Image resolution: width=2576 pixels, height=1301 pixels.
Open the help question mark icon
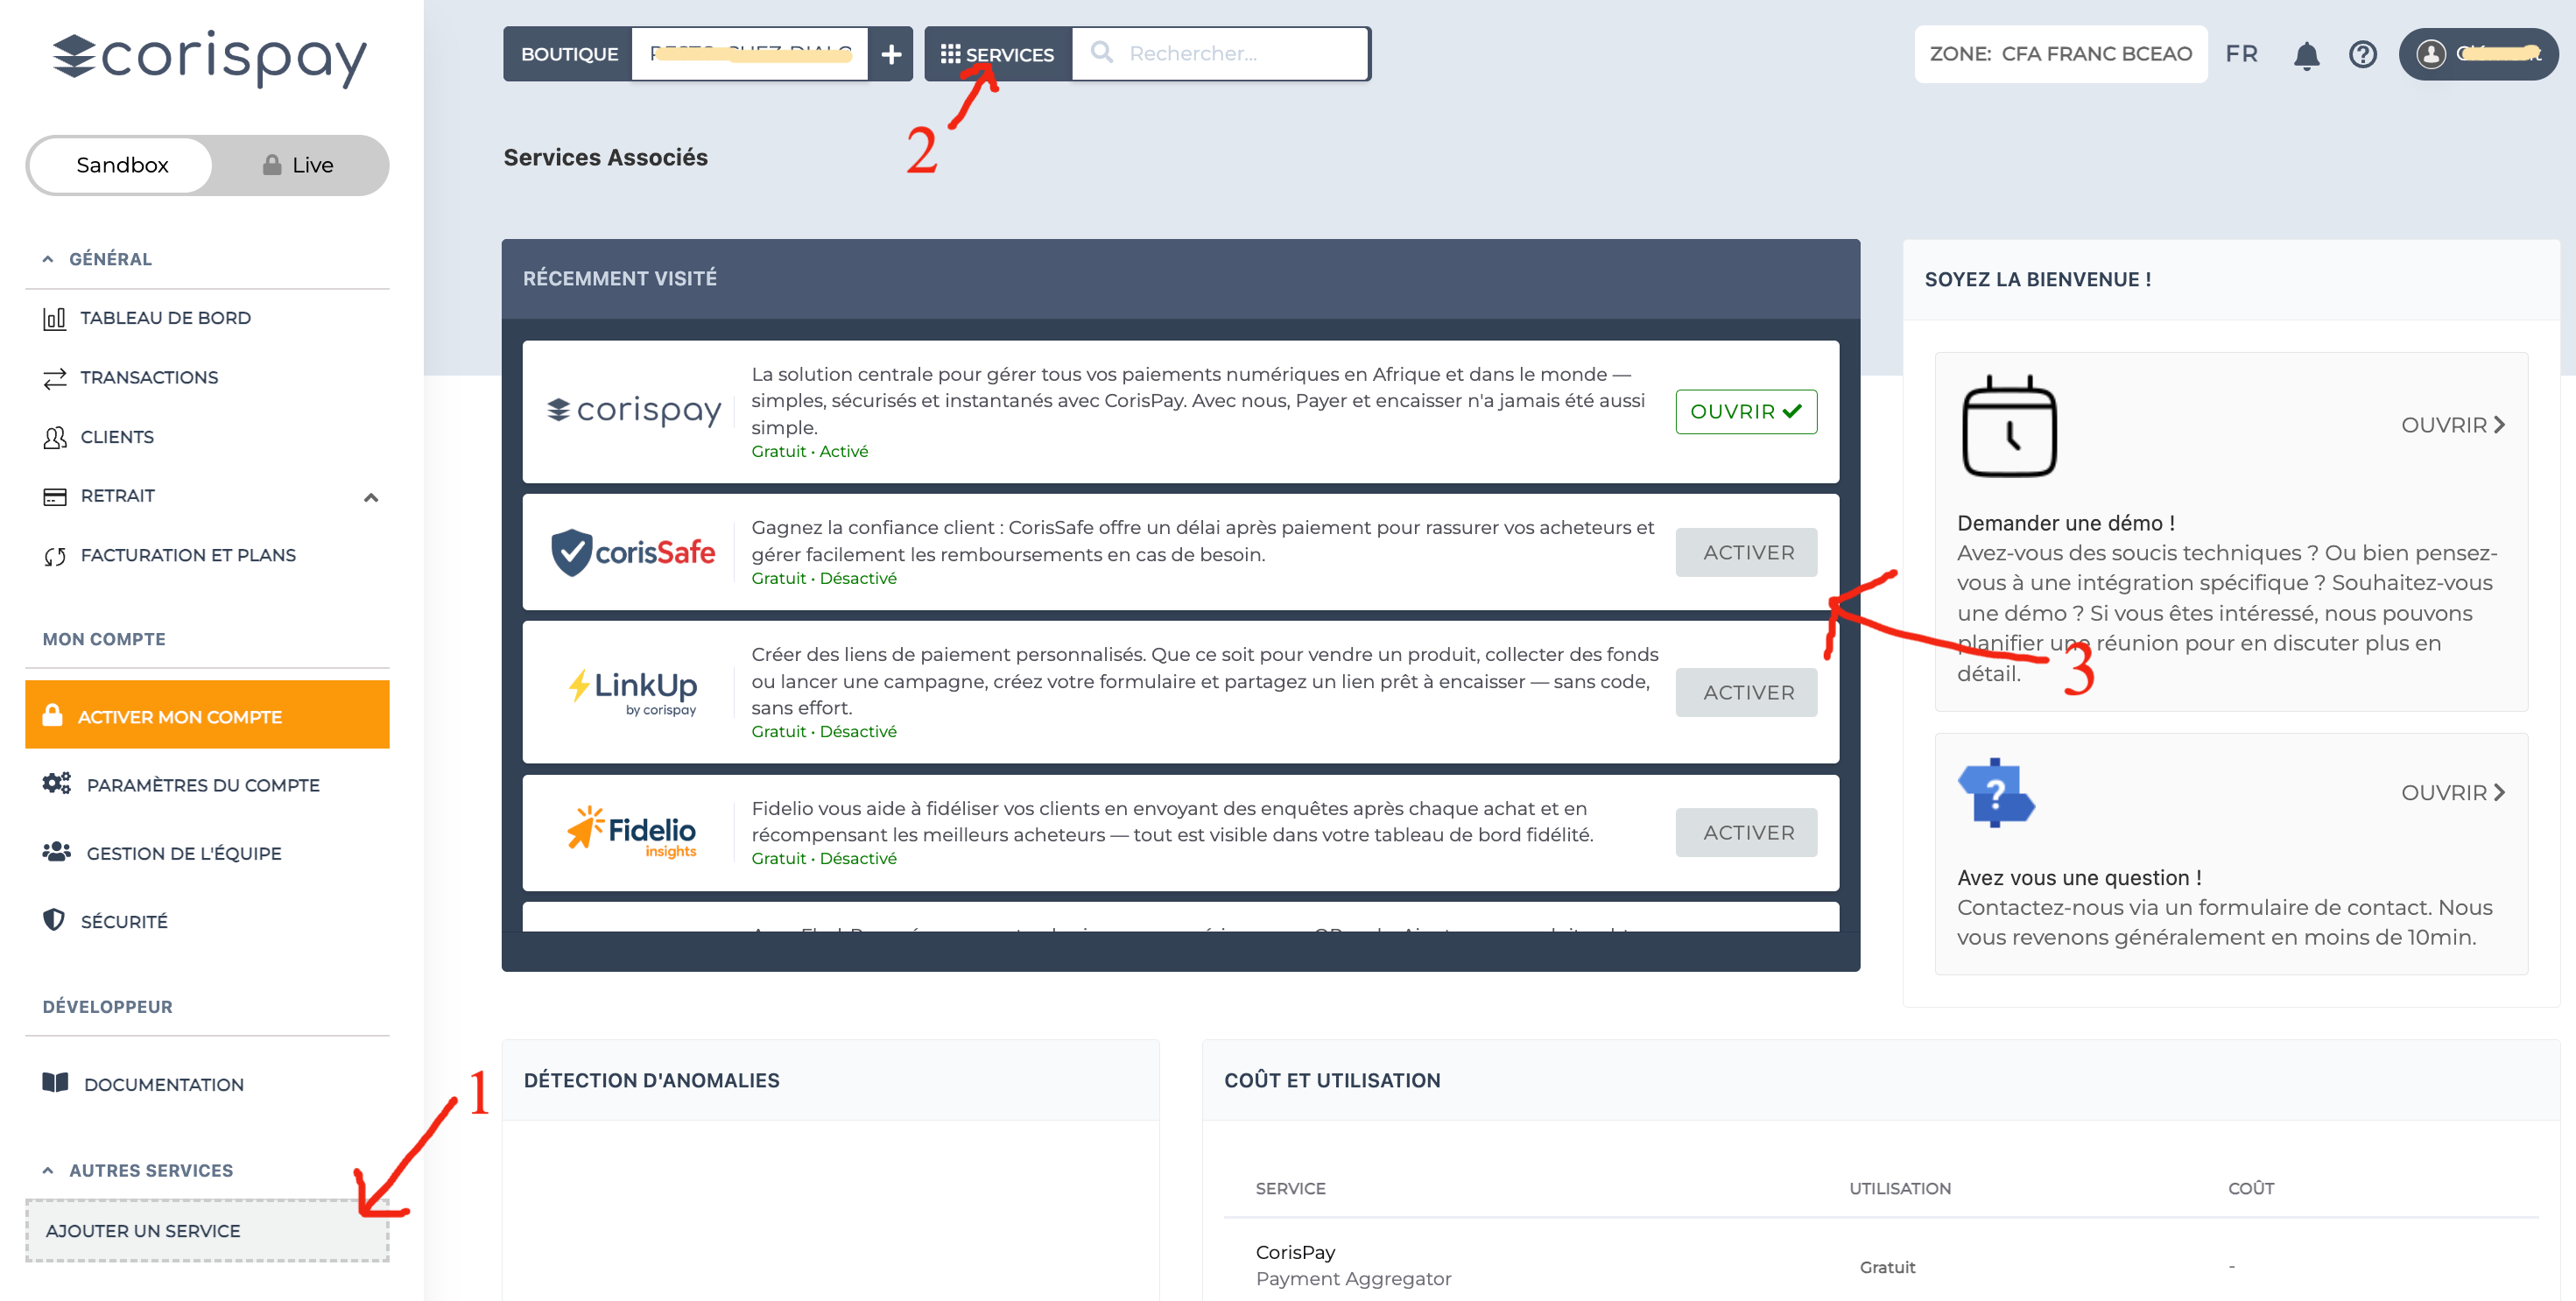pyautogui.click(x=2362, y=54)
